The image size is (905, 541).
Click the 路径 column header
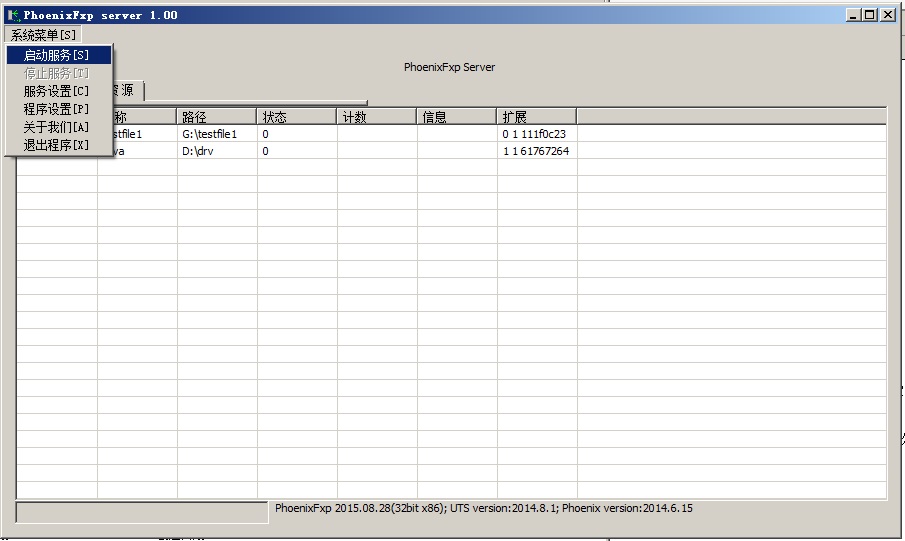216,117
